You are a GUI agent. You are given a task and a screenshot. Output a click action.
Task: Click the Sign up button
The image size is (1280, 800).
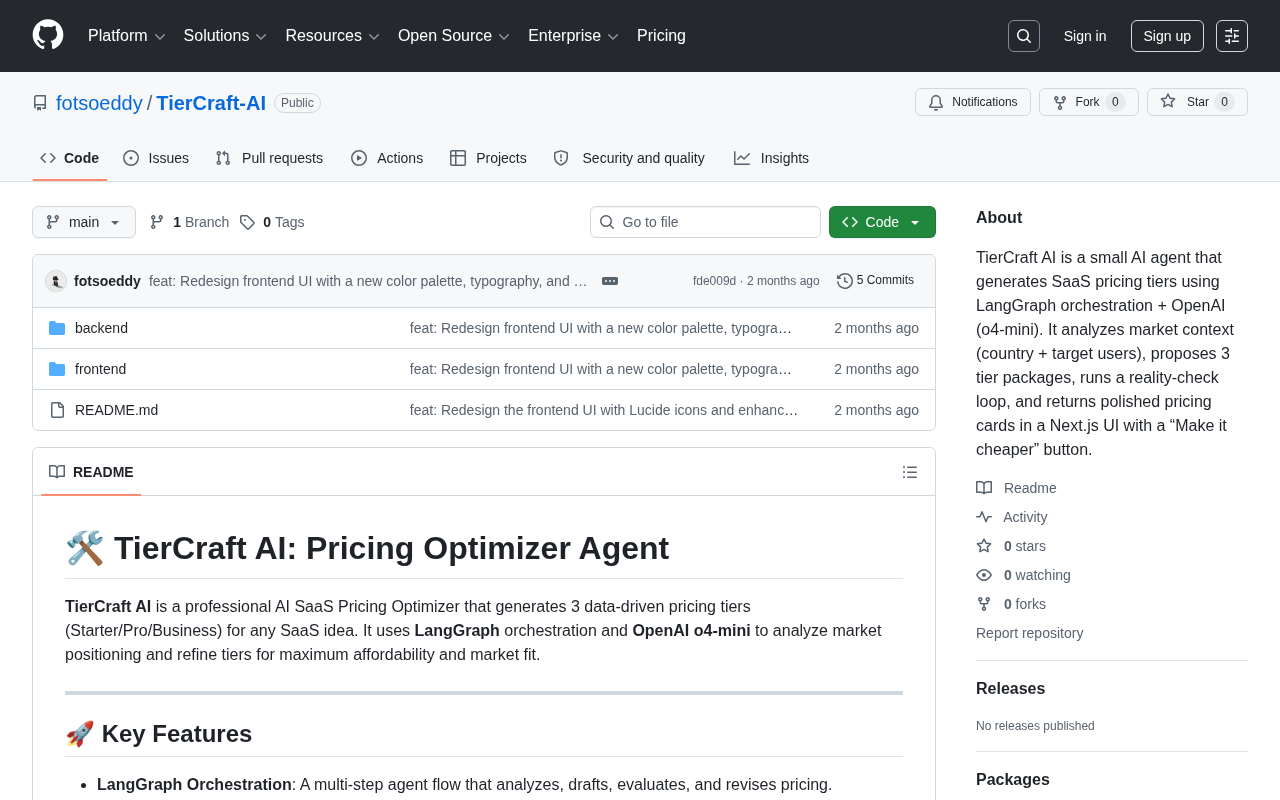(1167, 36)
